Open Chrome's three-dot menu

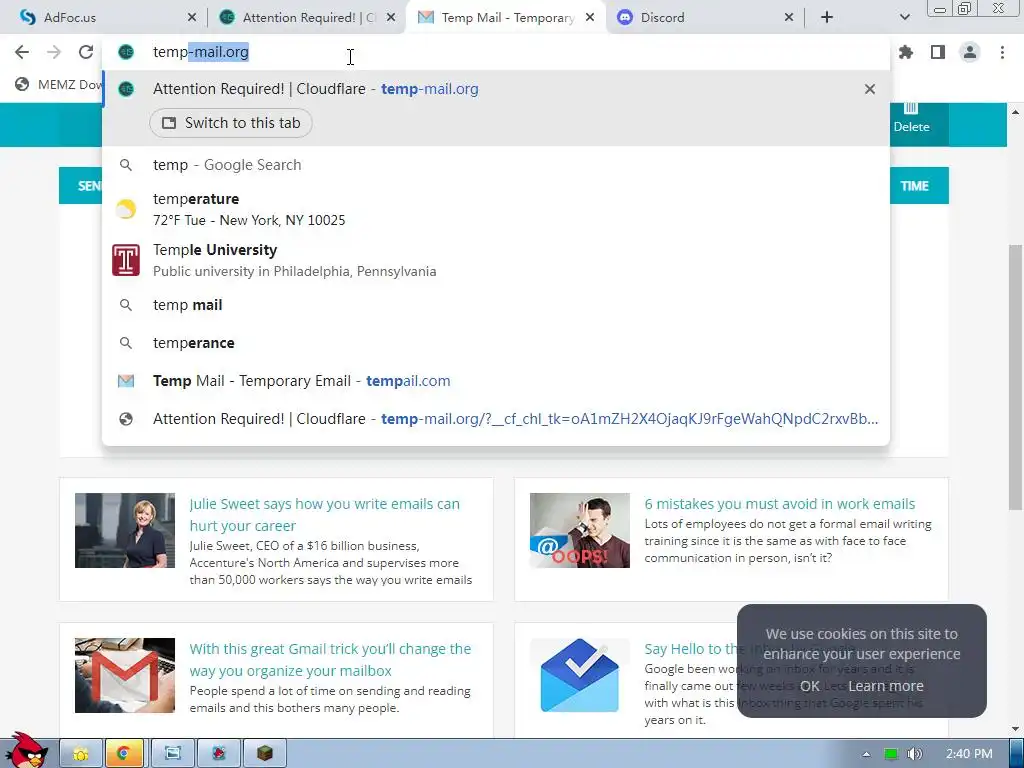[1002, 52]
